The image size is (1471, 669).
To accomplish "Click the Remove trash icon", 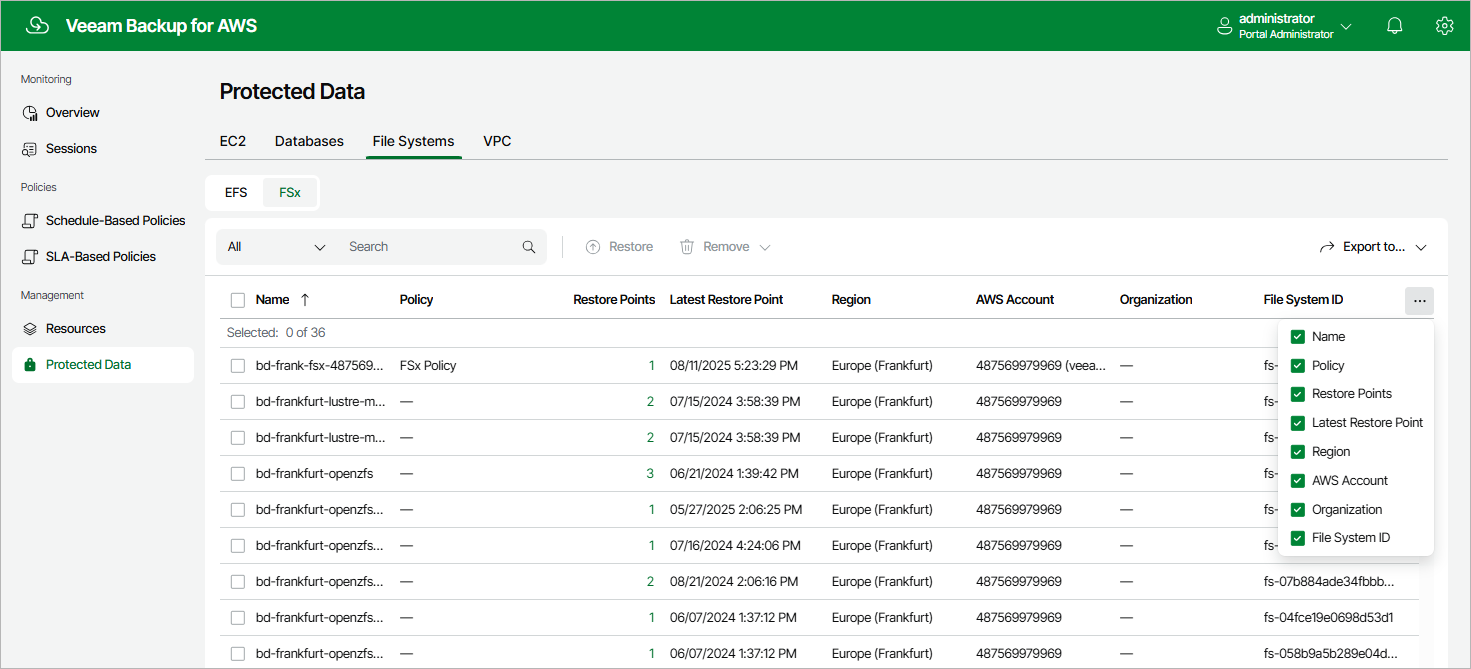I will coord(687,247).
